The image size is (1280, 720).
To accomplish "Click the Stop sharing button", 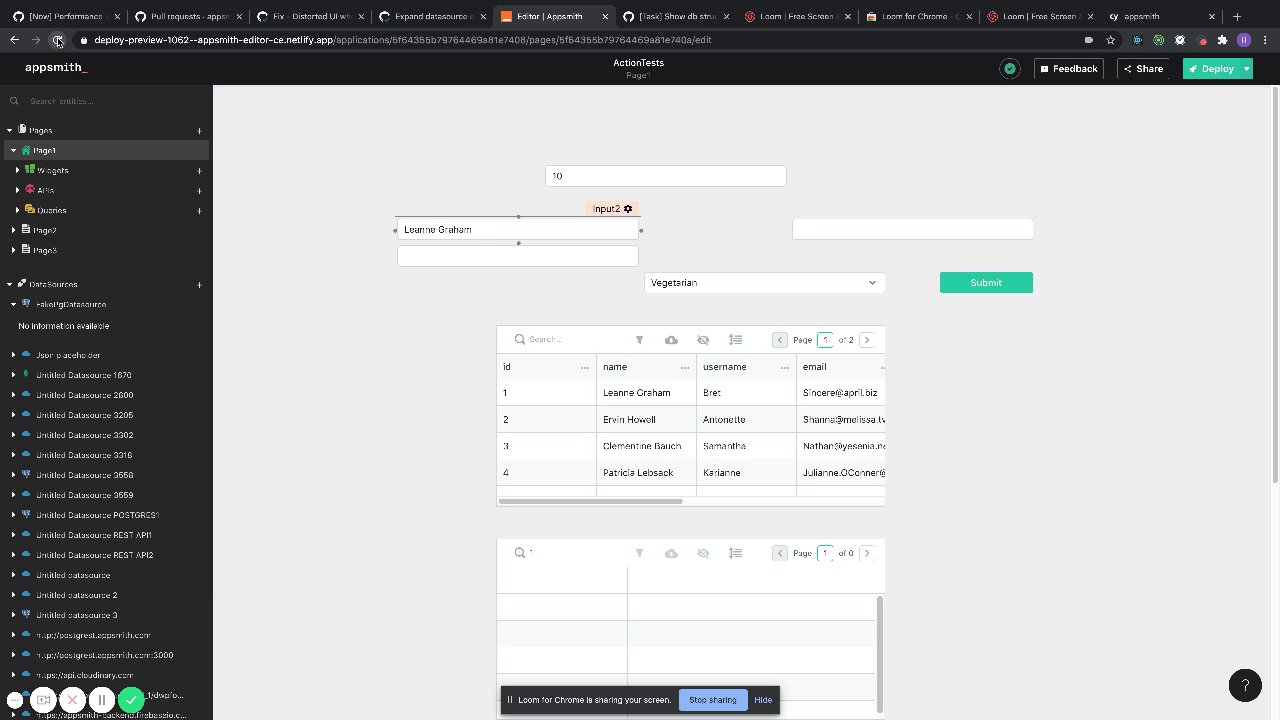I will pyautogui.click(x=713, y=700).
